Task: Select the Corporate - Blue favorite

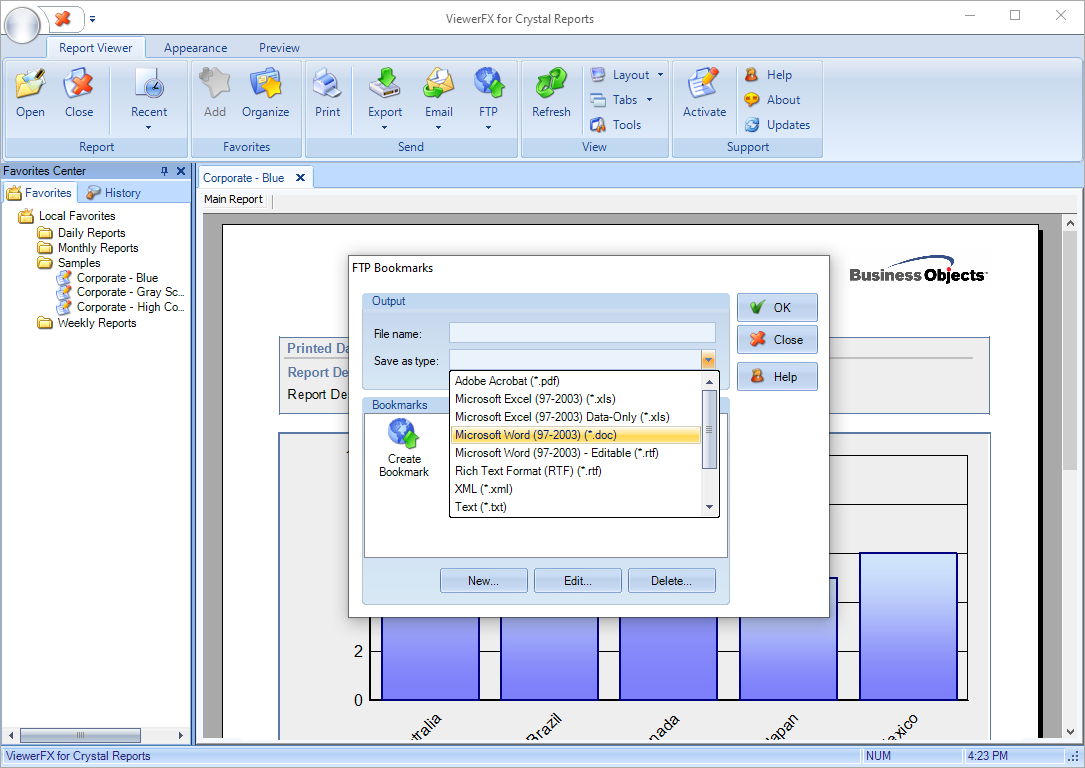Action: pyautogui.click(x=108, y=277)
